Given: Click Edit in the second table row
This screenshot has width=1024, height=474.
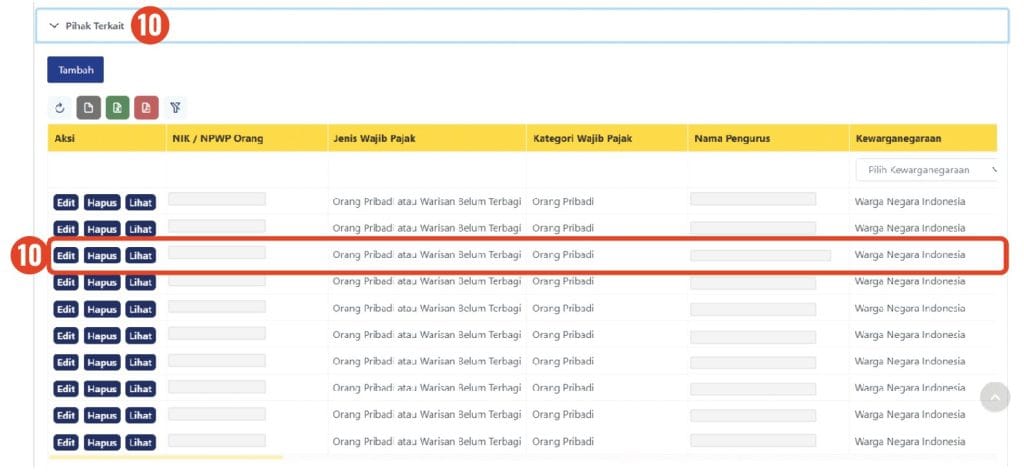Looking at the screenshot, I should 66,229.
